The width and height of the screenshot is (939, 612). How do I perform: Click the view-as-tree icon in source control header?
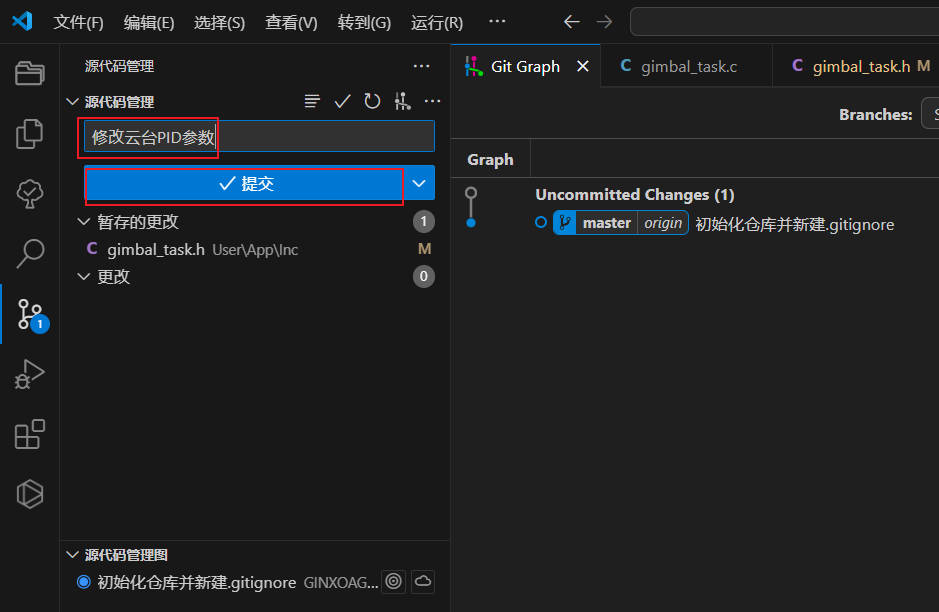(313, 101)
